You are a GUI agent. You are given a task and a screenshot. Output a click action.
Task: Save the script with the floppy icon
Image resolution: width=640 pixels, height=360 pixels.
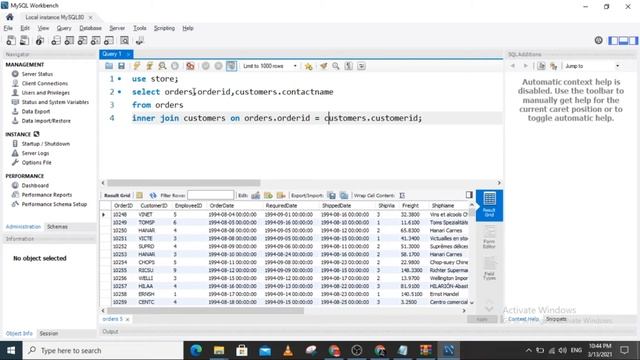pyautogui.click(x=121, y=66)
